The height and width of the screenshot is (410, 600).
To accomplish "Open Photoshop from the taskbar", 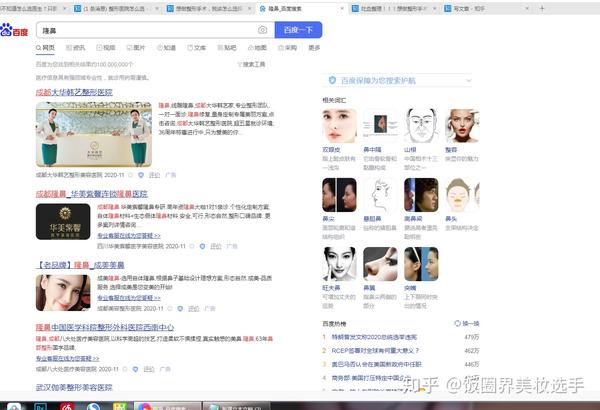I will (40, 407).
